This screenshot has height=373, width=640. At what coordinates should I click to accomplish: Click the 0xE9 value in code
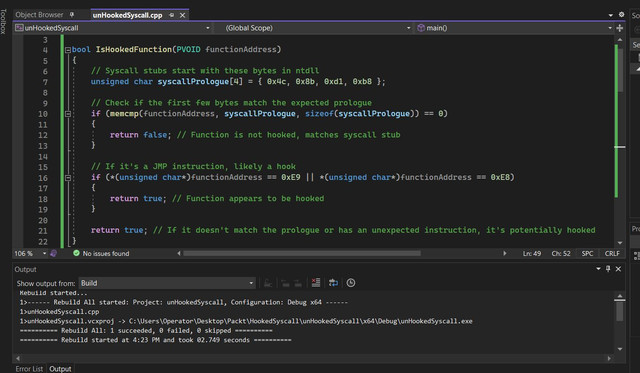click(291, 177)
